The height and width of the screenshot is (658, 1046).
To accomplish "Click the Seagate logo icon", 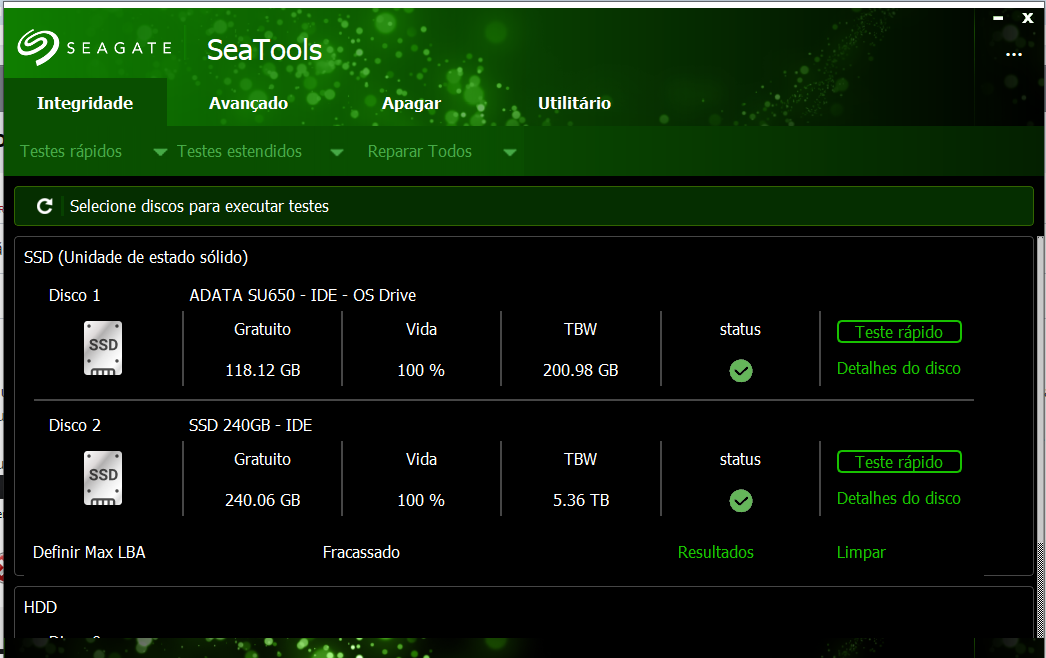I will pos(38,47).
